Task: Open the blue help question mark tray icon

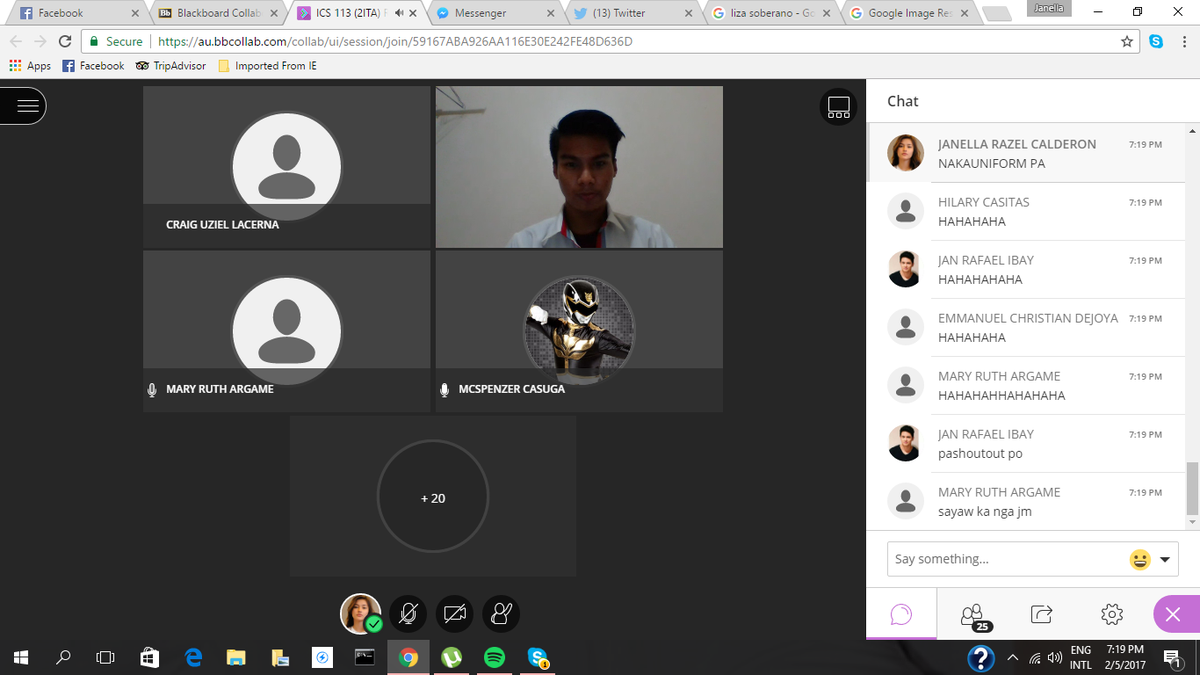Action: (x=981, y=658)
